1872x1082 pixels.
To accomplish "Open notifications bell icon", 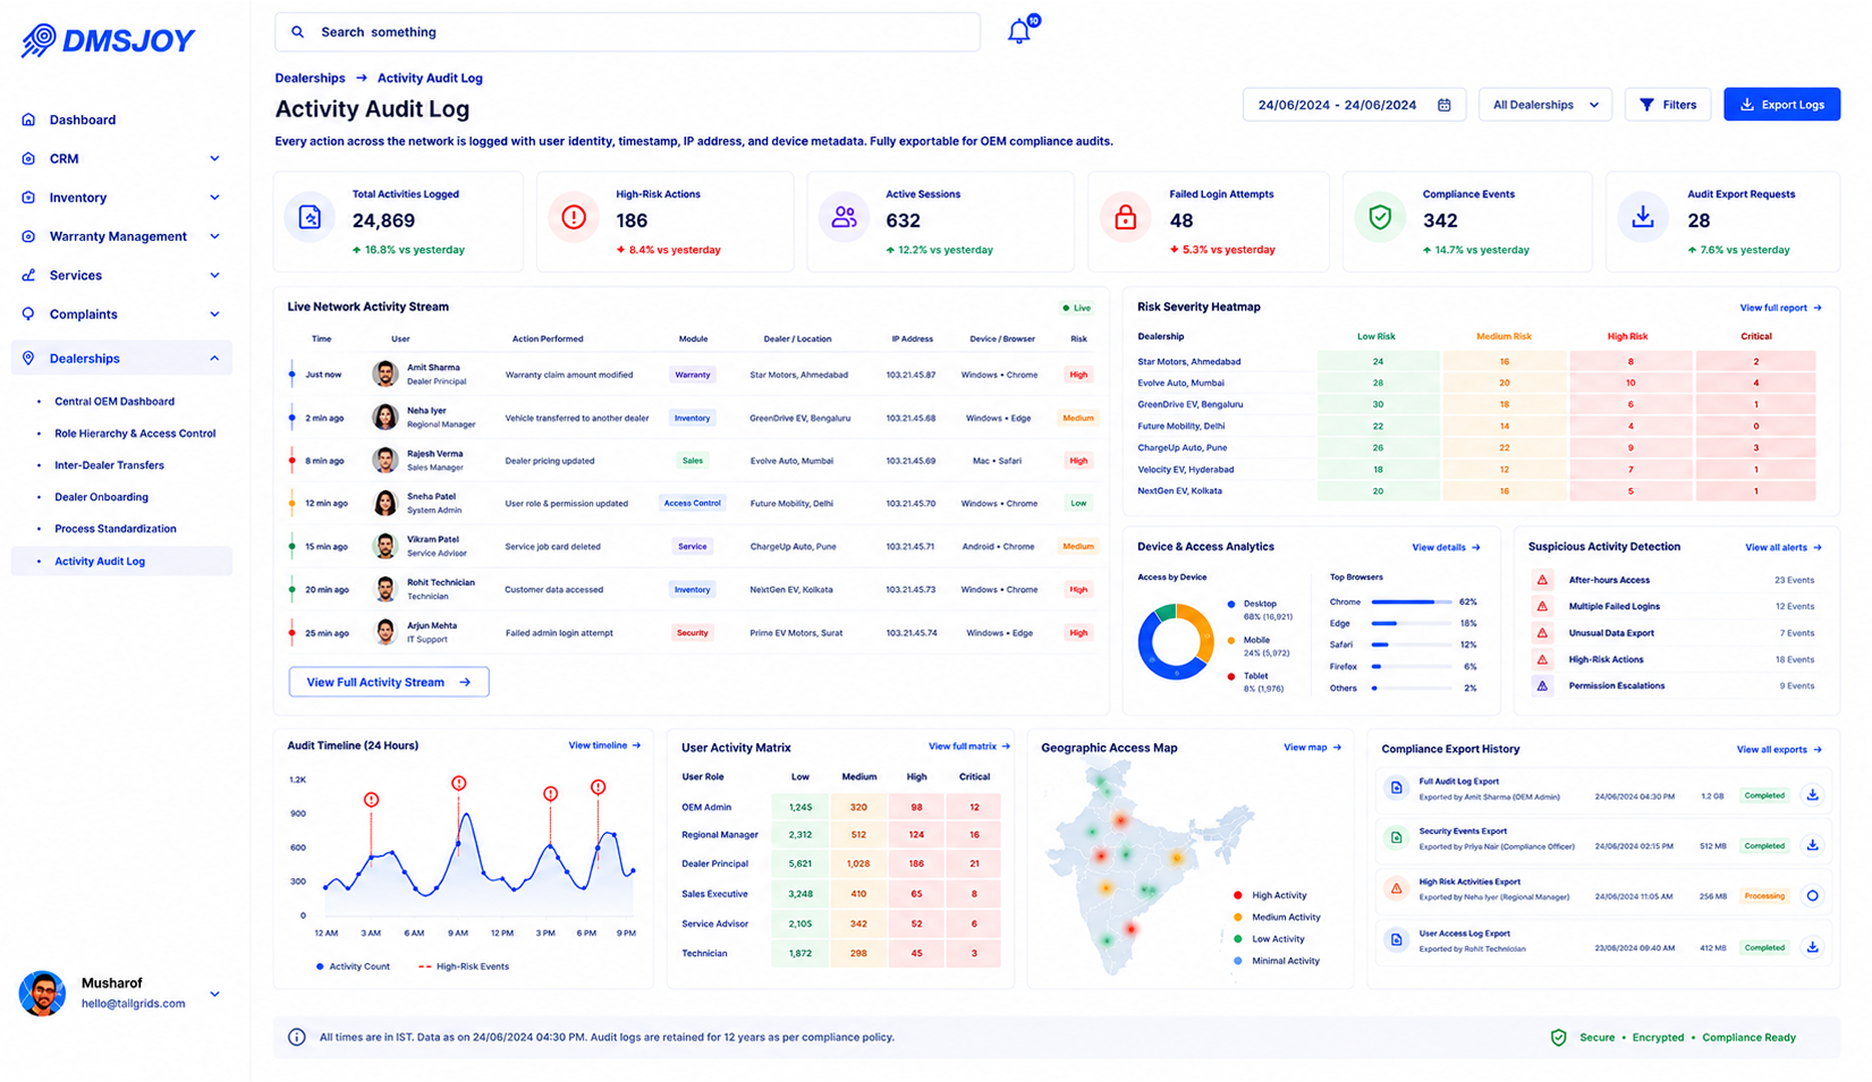I will tap(1018, 32).
